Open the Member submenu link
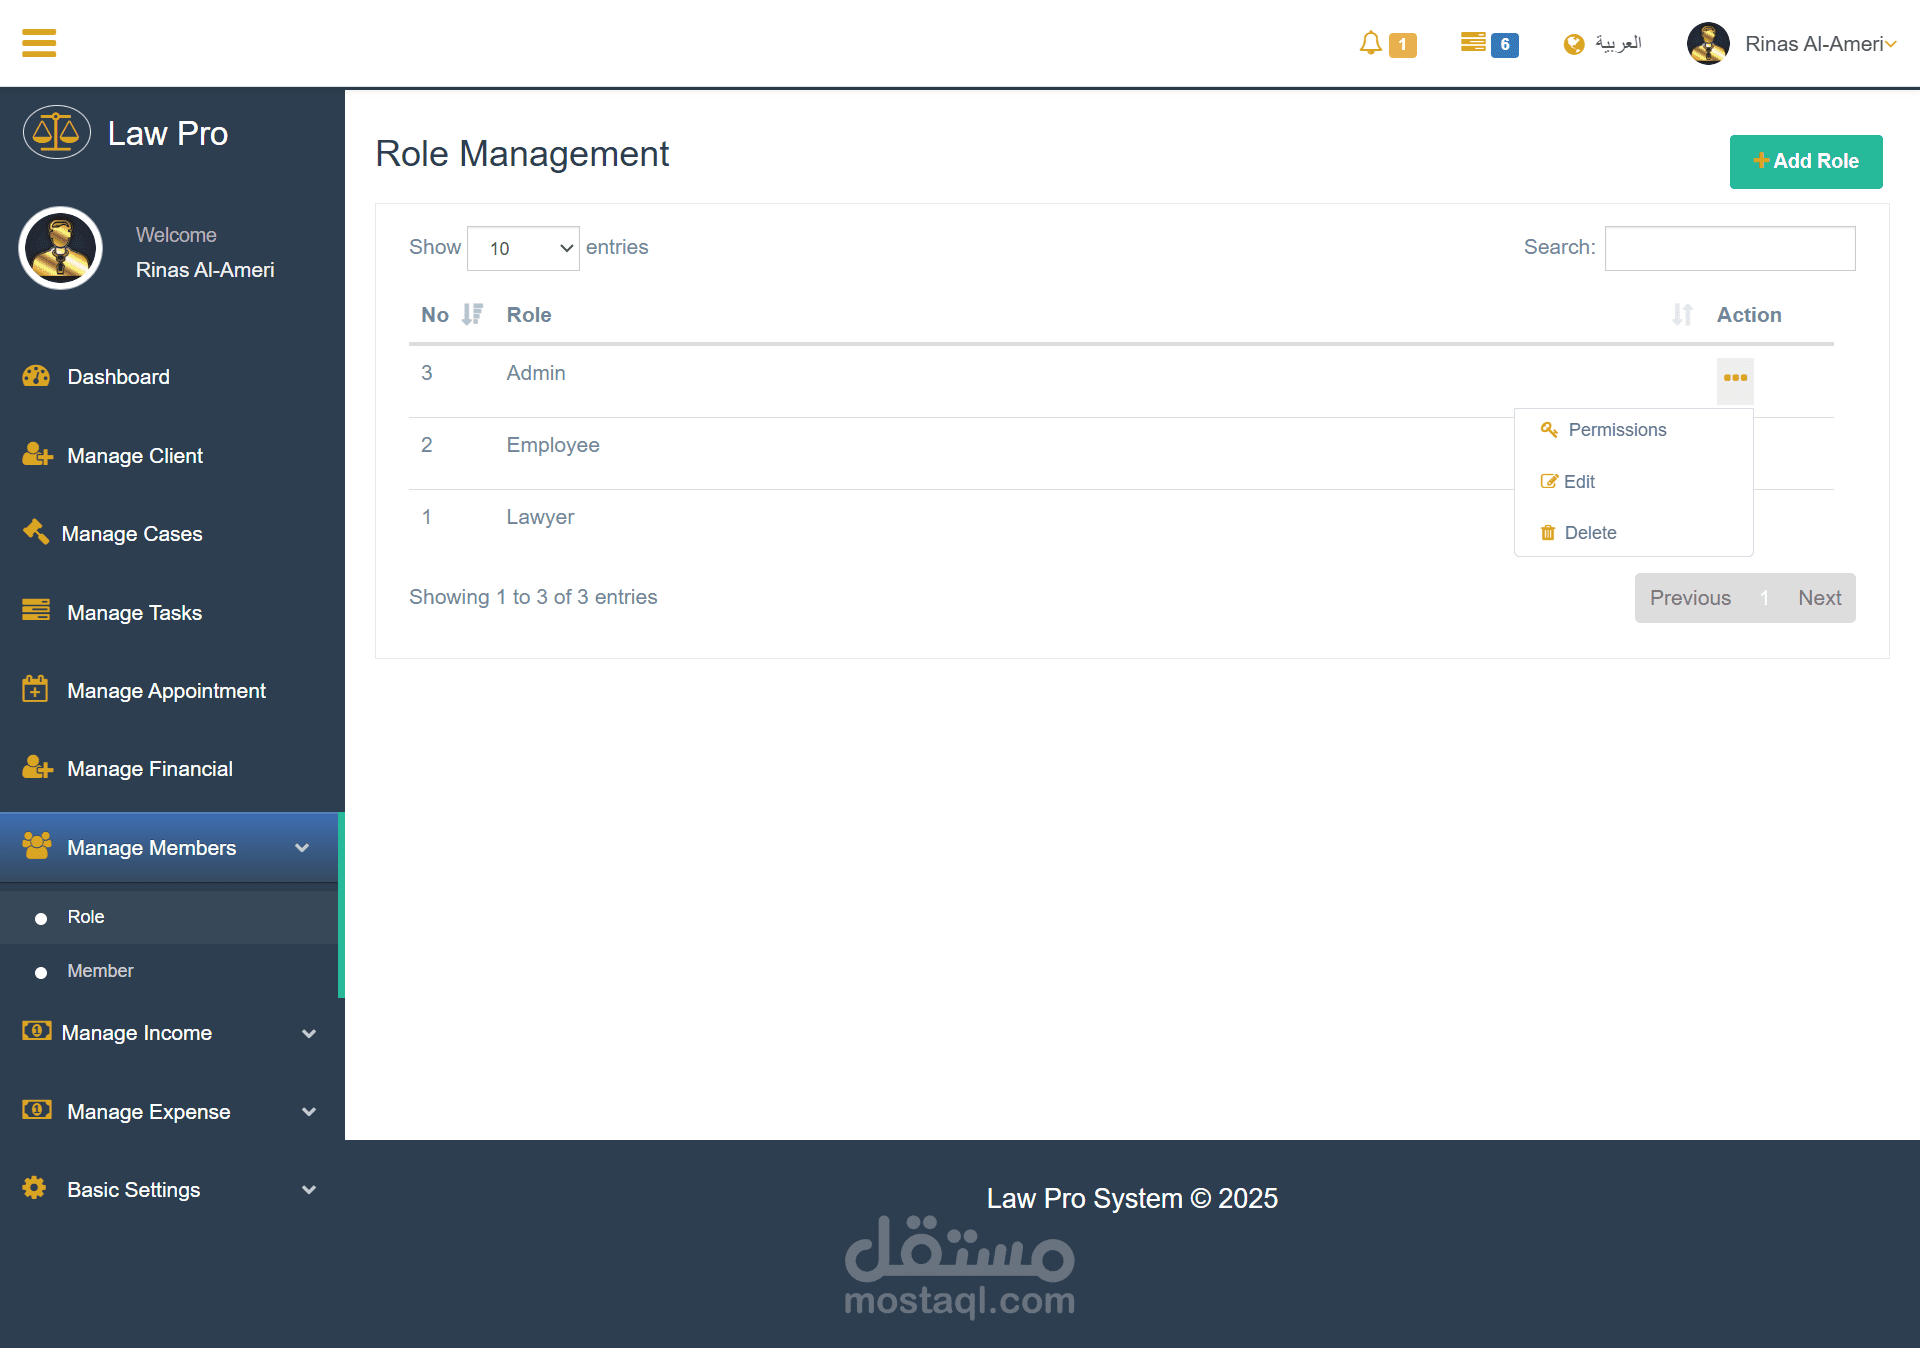Screen dimensions: 1920x1348 point(100,971)
